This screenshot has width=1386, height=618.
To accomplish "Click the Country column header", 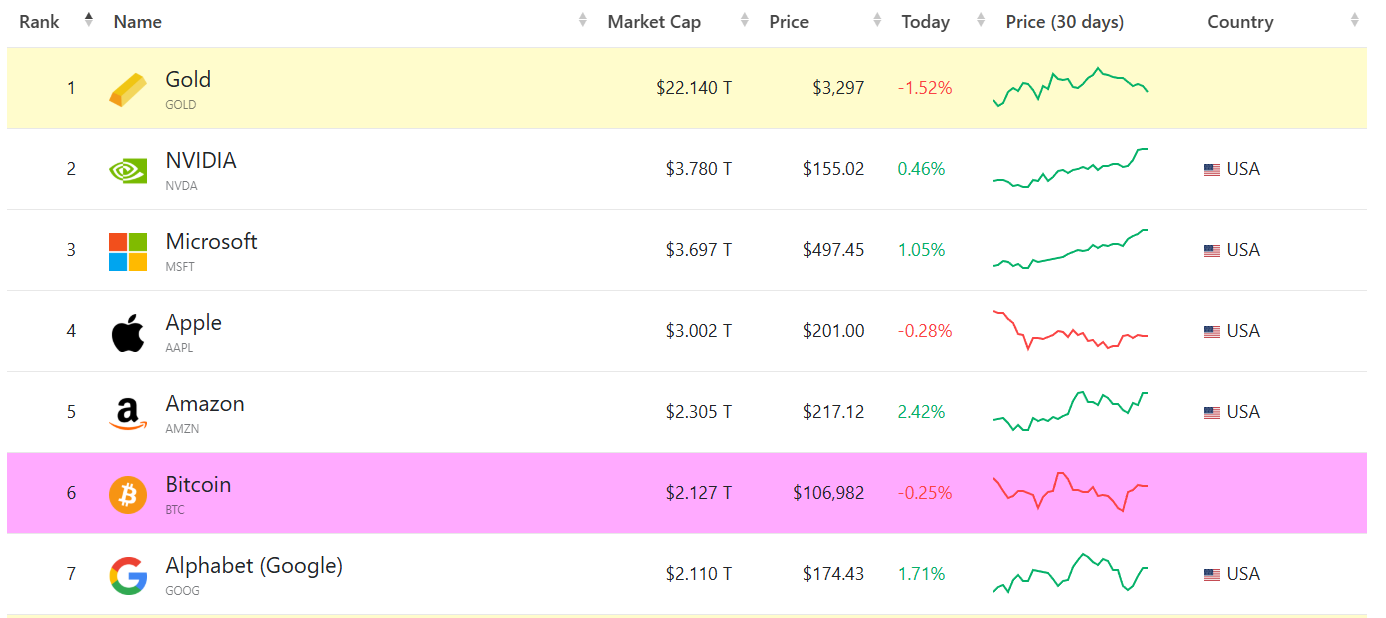I will [x=1240, y=21].
